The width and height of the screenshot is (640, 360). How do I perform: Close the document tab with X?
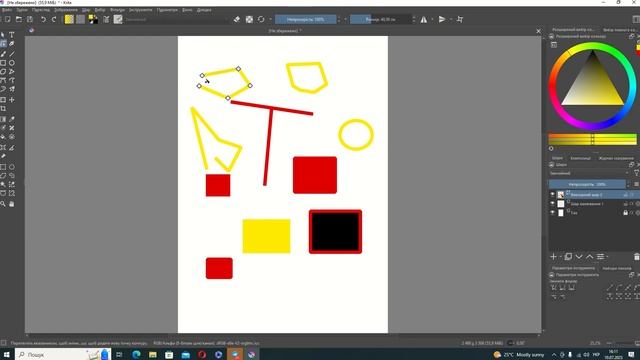pos(538,31)
